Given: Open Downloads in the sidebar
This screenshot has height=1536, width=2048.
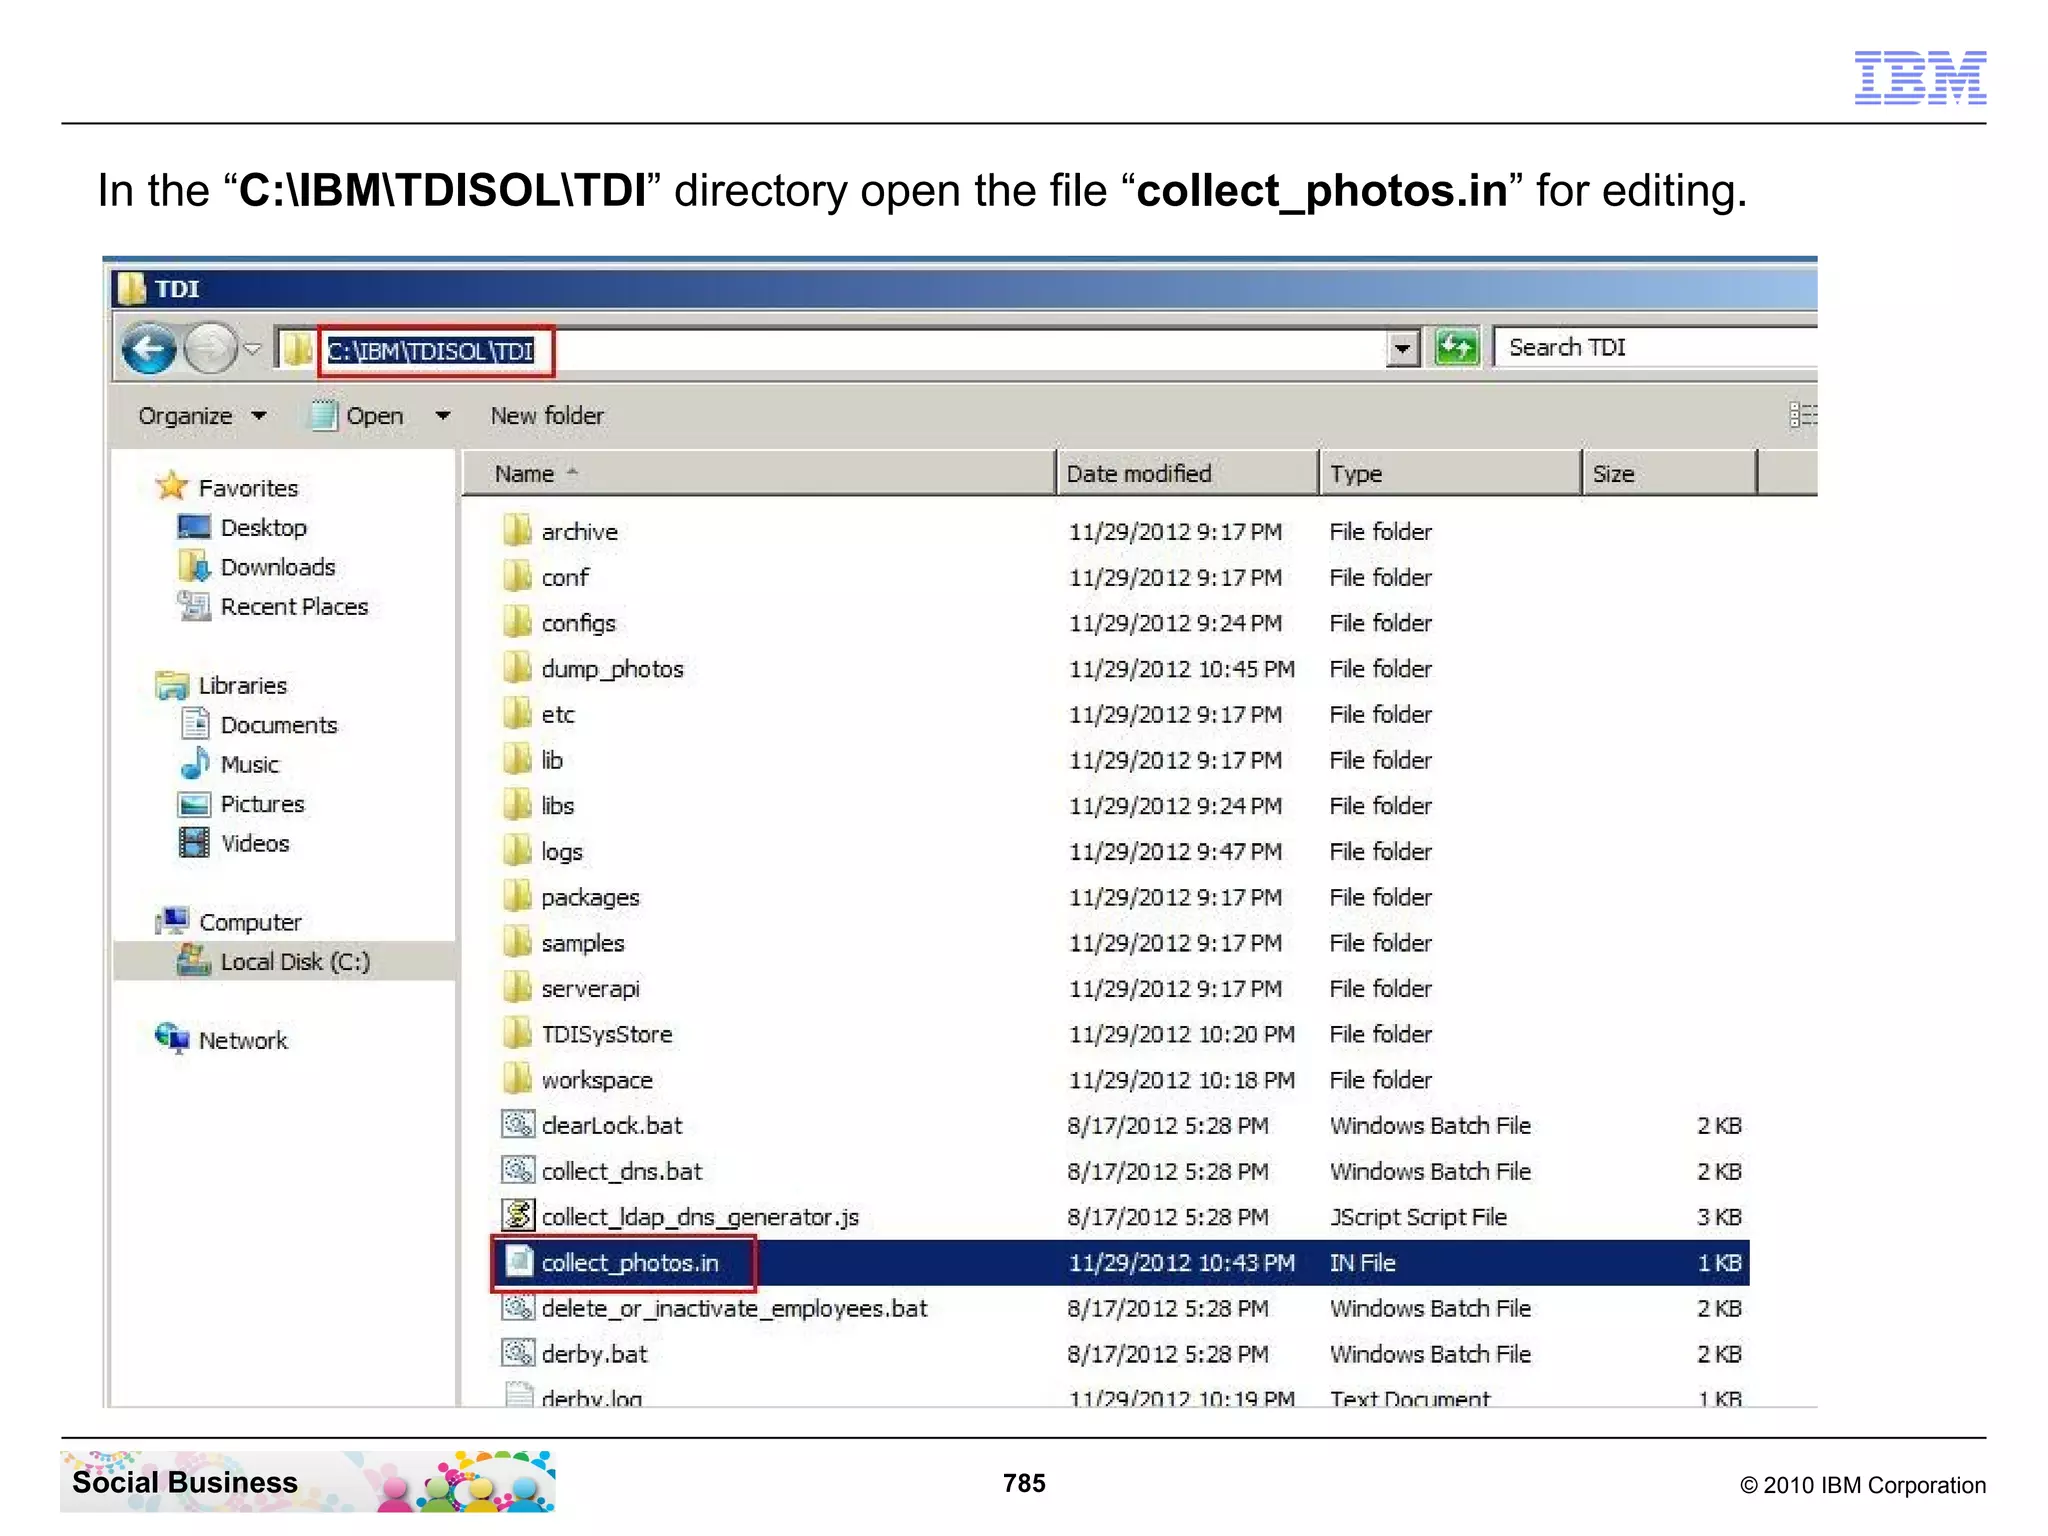Looking at the screenshot, I should [278, 567].
